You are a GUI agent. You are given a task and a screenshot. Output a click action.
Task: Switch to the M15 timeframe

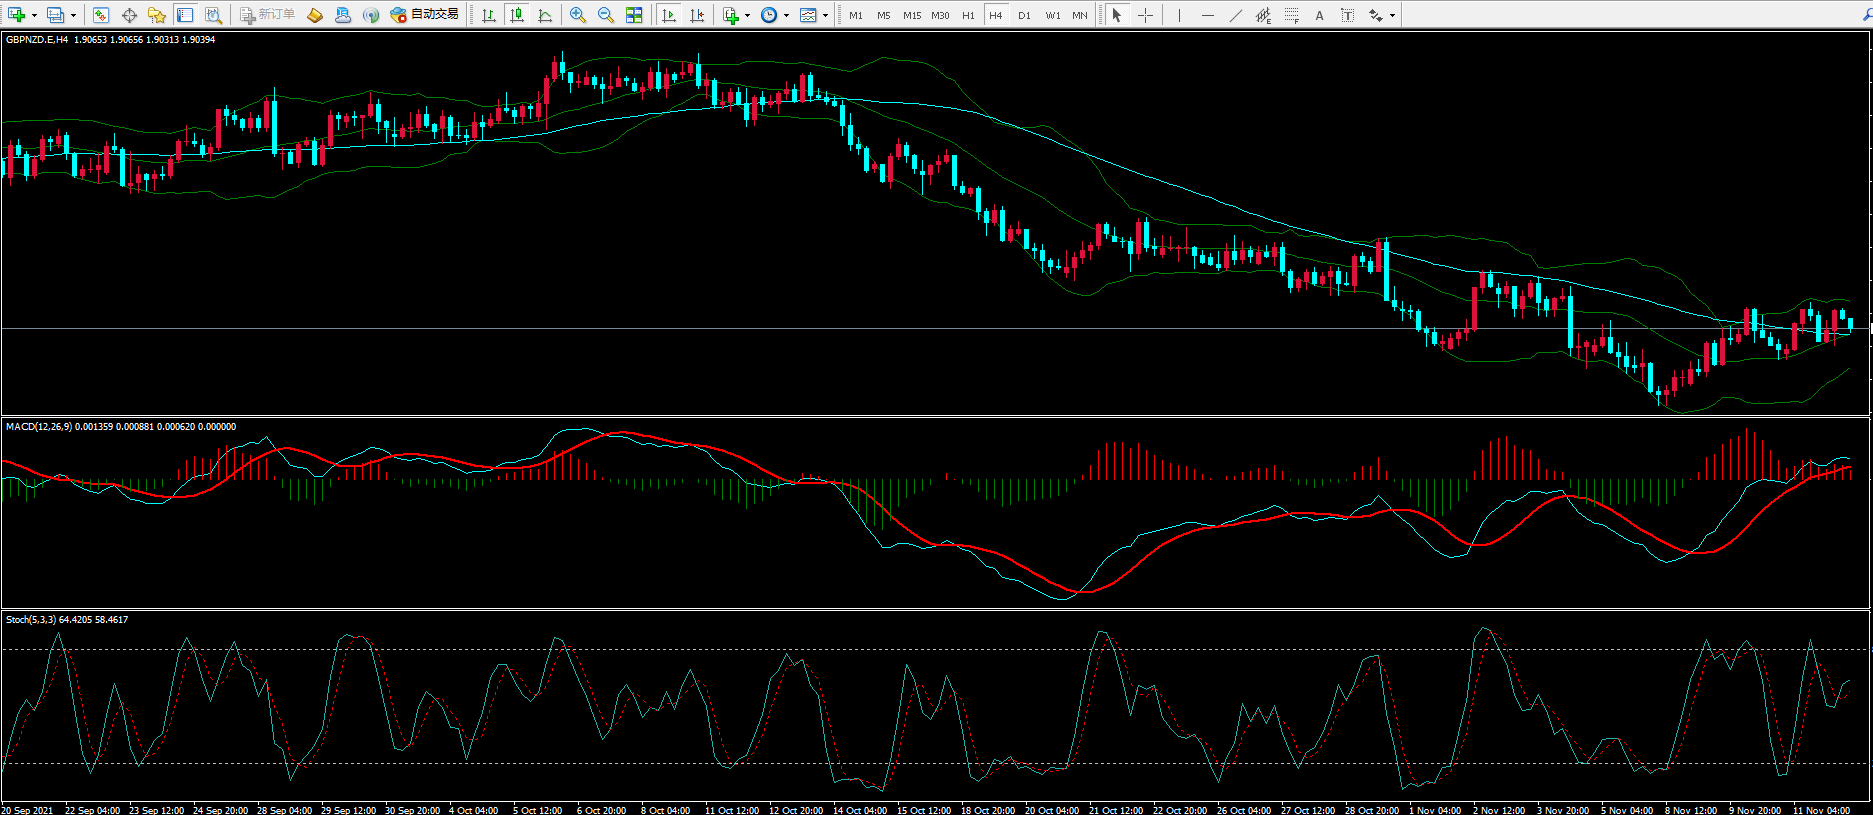(911, 15)
